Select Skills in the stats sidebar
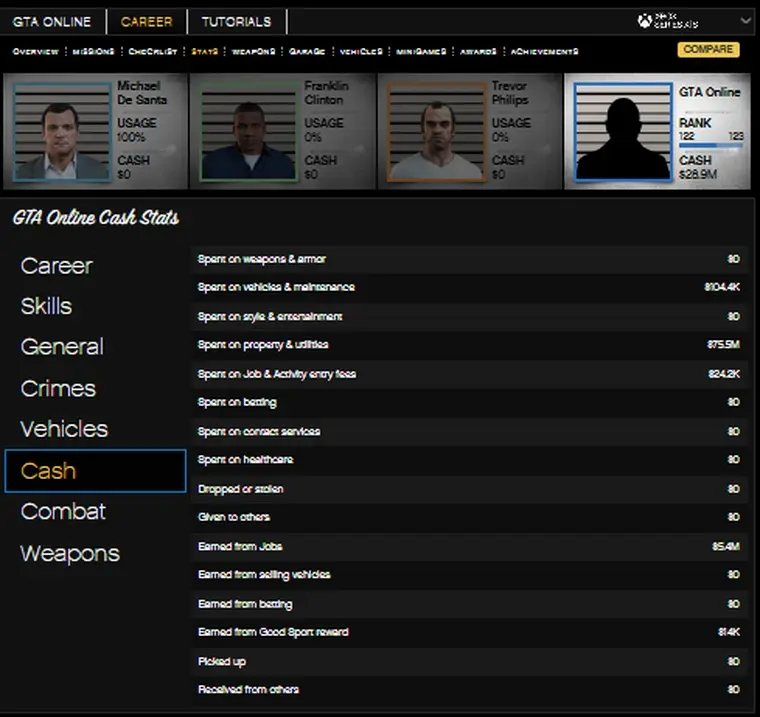The image size is (760, 717). [47, 306]
